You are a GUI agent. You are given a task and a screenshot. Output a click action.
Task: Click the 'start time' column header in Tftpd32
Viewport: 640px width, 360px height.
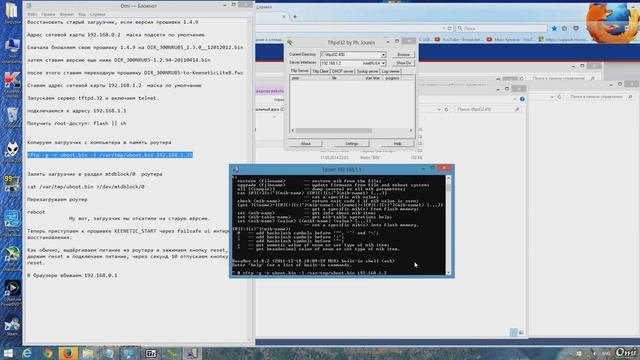tap(373, 78)
